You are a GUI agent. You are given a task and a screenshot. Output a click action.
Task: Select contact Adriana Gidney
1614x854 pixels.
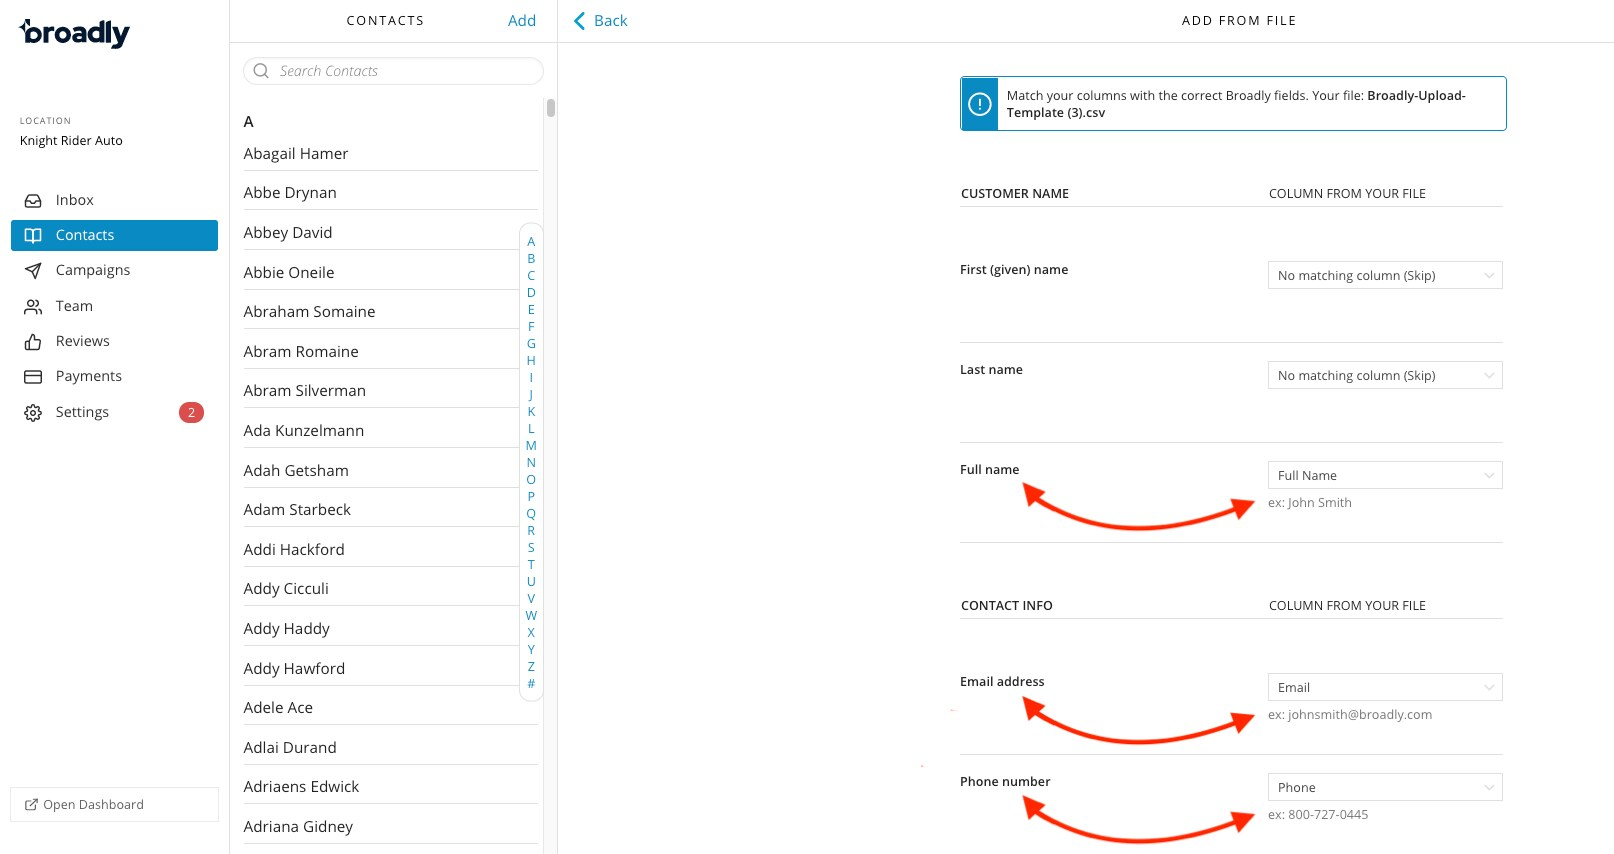[390, 826]
